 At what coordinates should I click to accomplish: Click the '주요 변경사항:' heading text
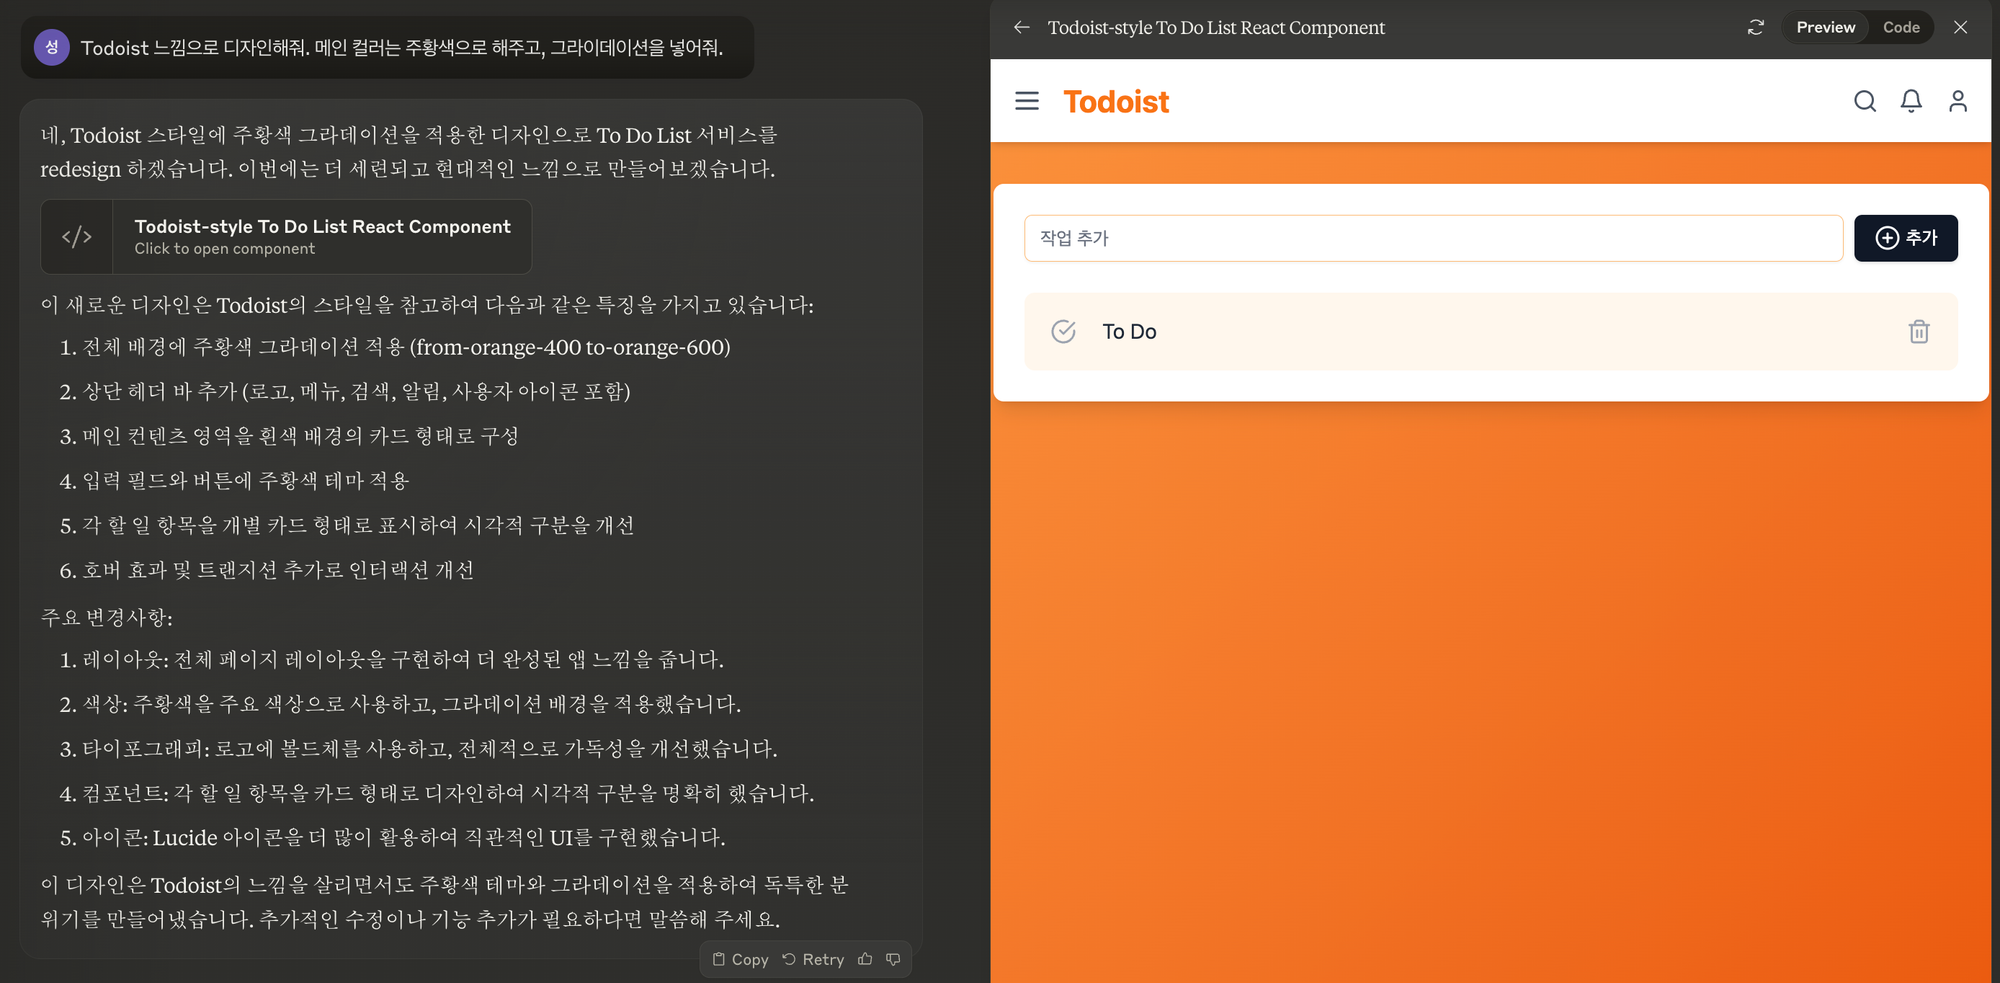[107, 617]
